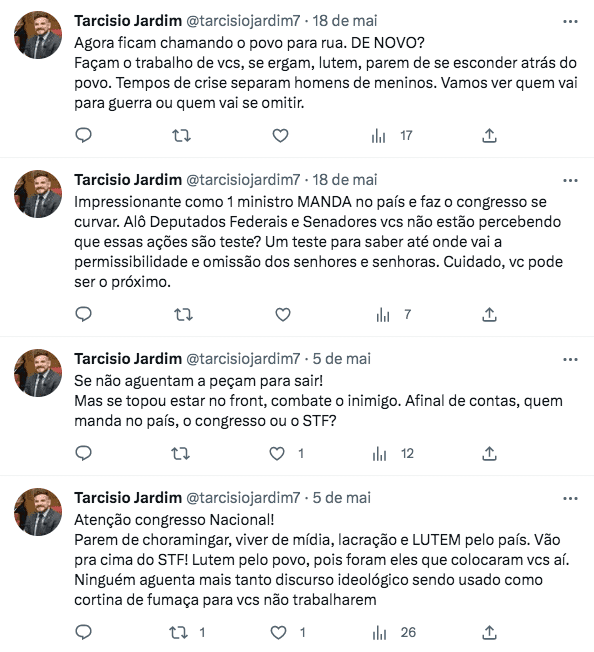The height and width of the screenshot is (652, 594).
Task: Open Tarcisio Jardim profile name on first tweet
Action: click(128, 21)
